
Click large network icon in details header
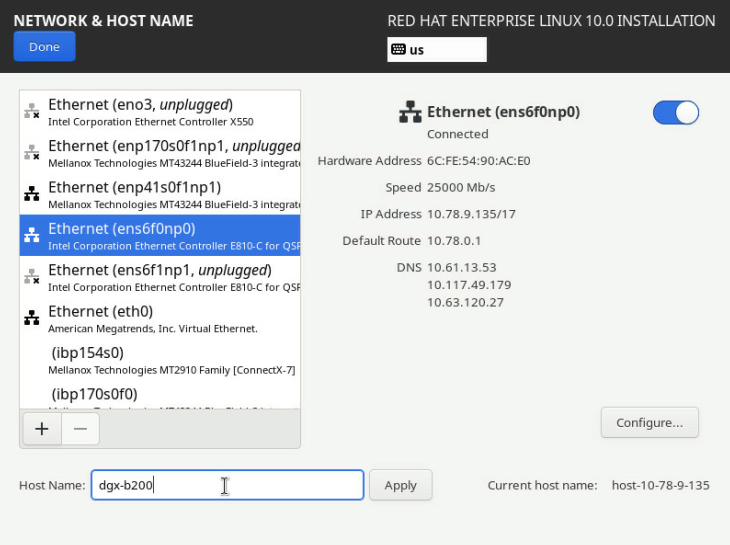click(410, 112)
